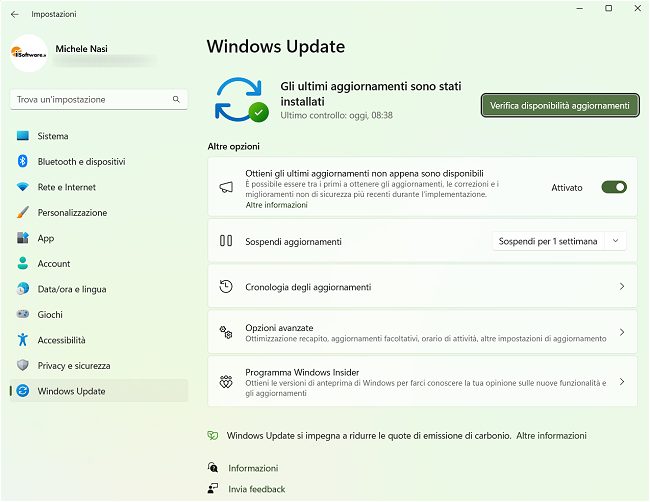Viewport: 650px width, 502px height.
Task: Click the large update sync status icon
Action: click(241, 100)
